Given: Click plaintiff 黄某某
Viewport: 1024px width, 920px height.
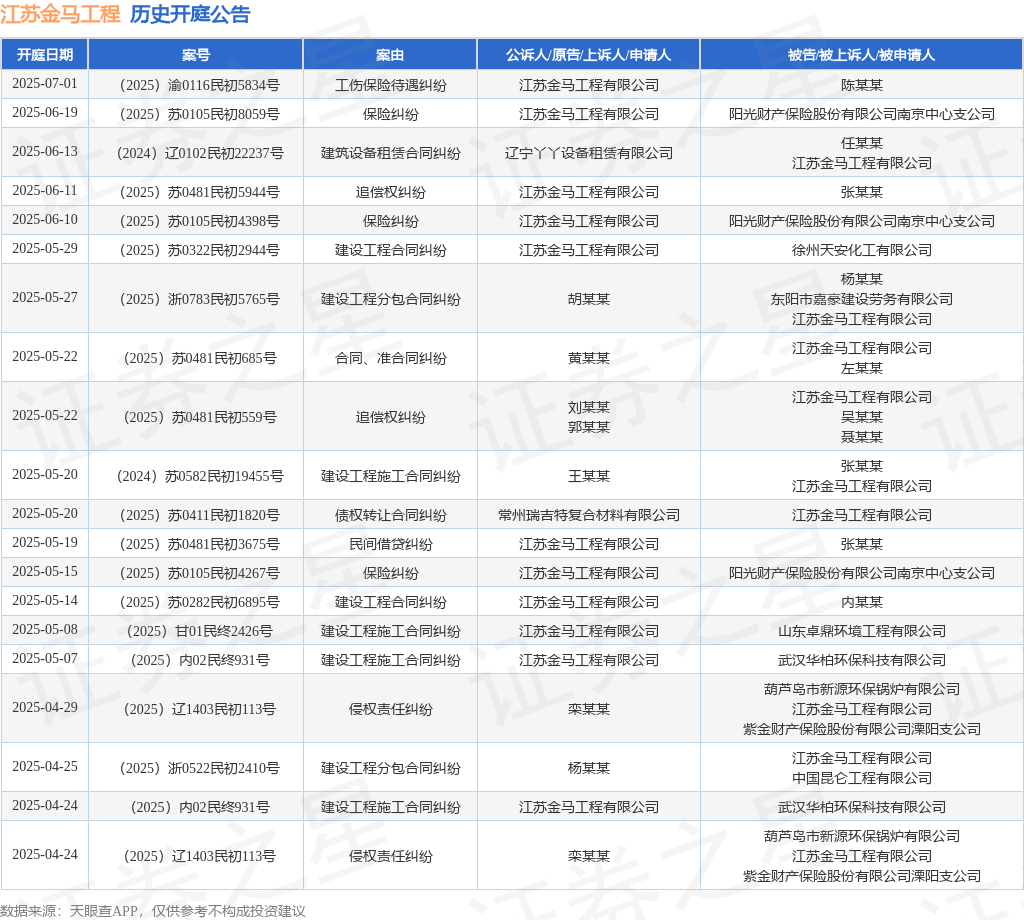Looking at the screenshot, I should point(588,358).
